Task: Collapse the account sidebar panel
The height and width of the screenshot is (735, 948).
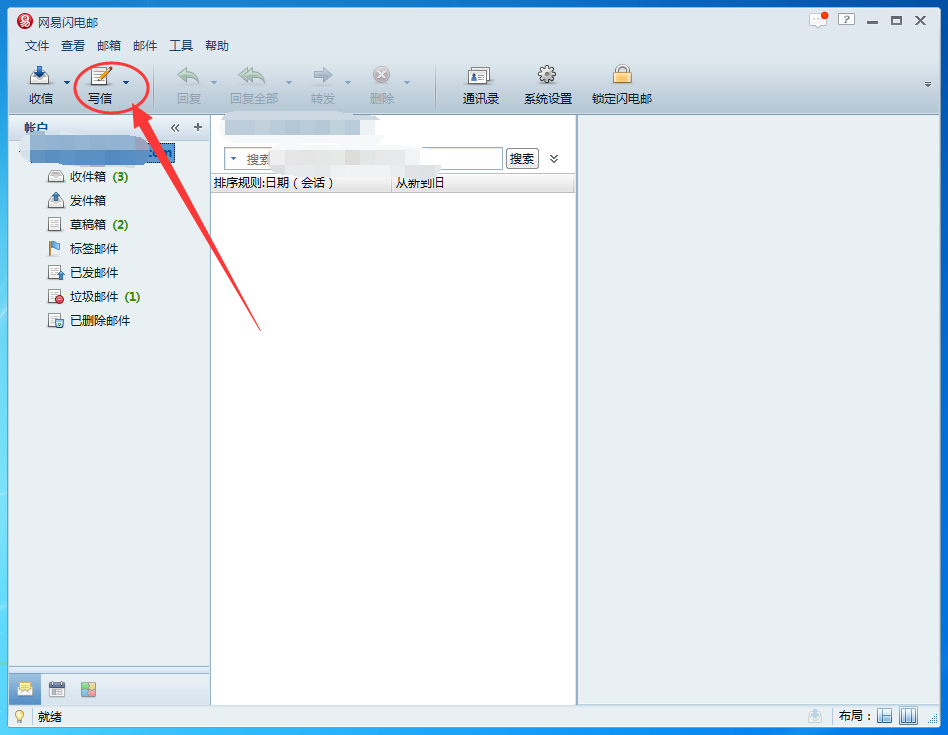Action: [x=175, y=127]
